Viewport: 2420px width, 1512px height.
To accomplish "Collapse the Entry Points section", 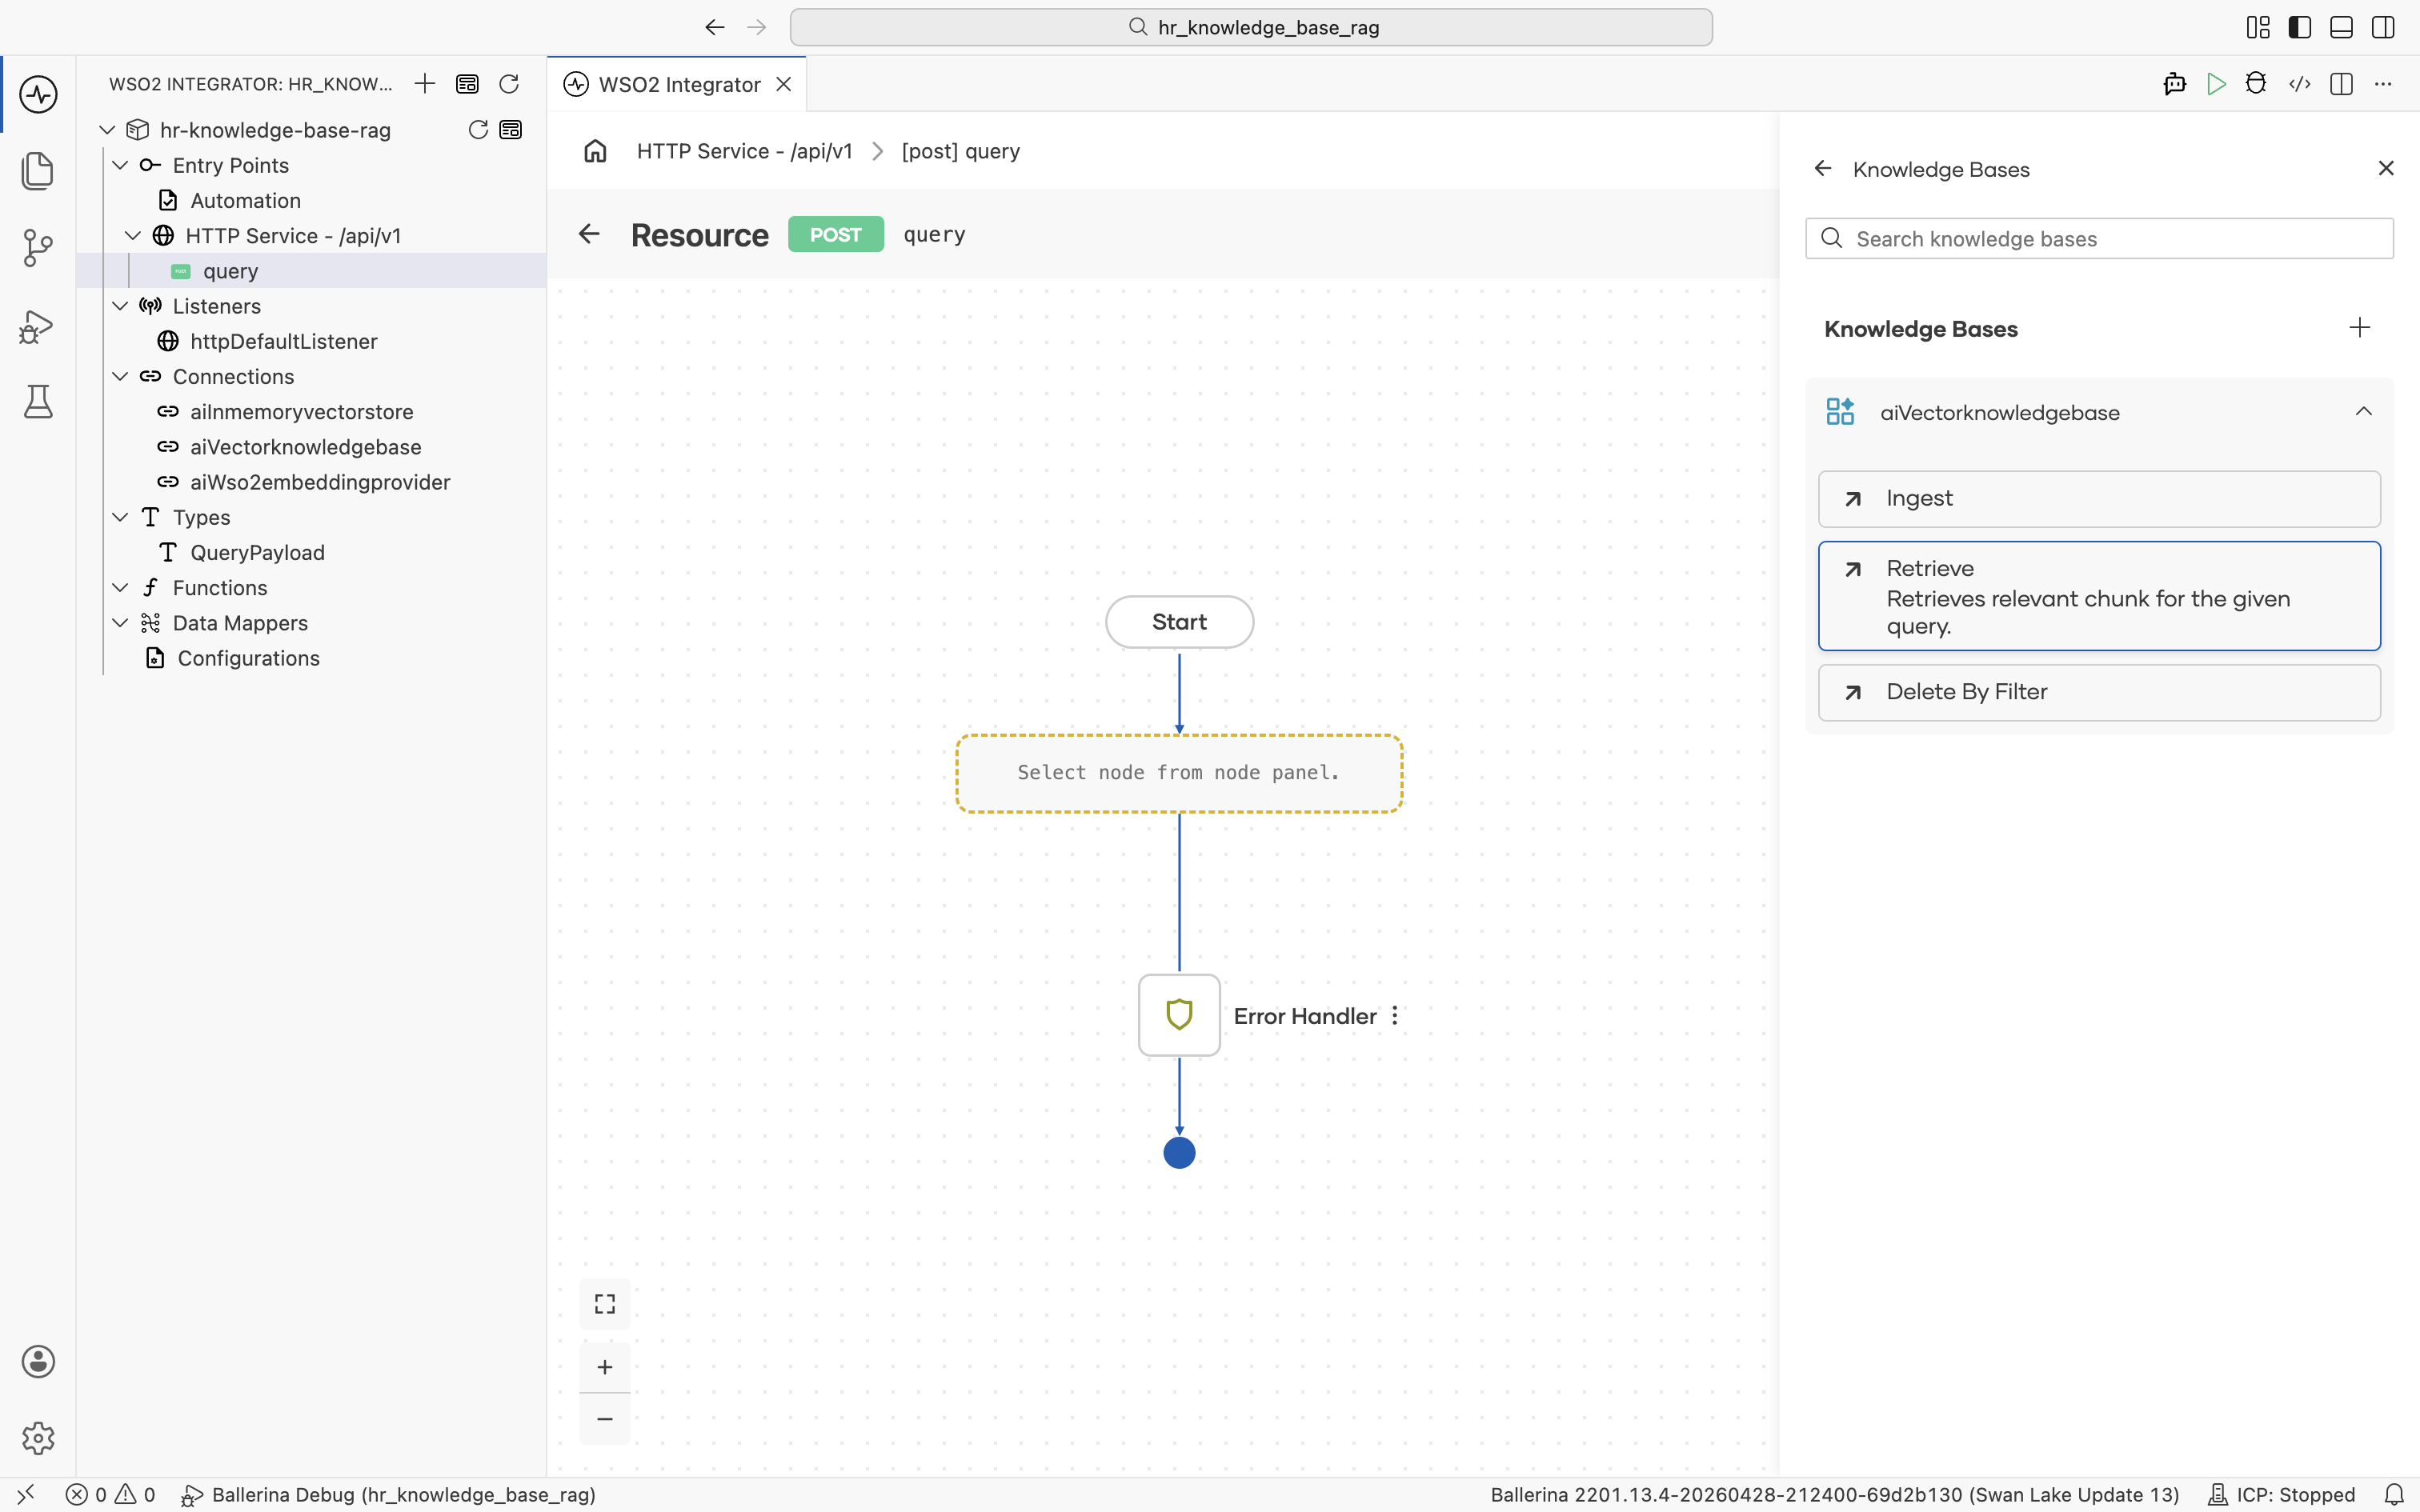I will [x=120, y=165].
